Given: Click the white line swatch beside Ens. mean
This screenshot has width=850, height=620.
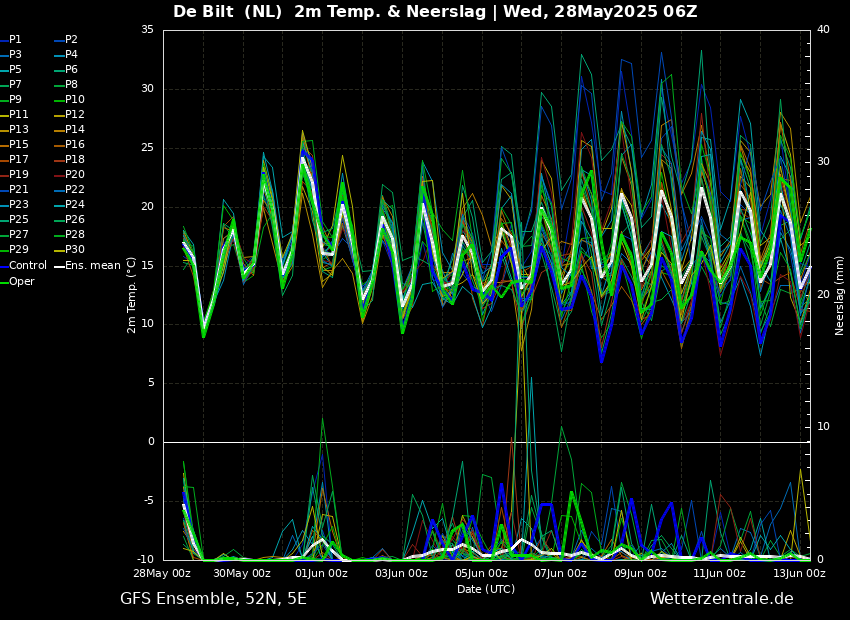Looking at the screenshot, I should click(58, 266).
